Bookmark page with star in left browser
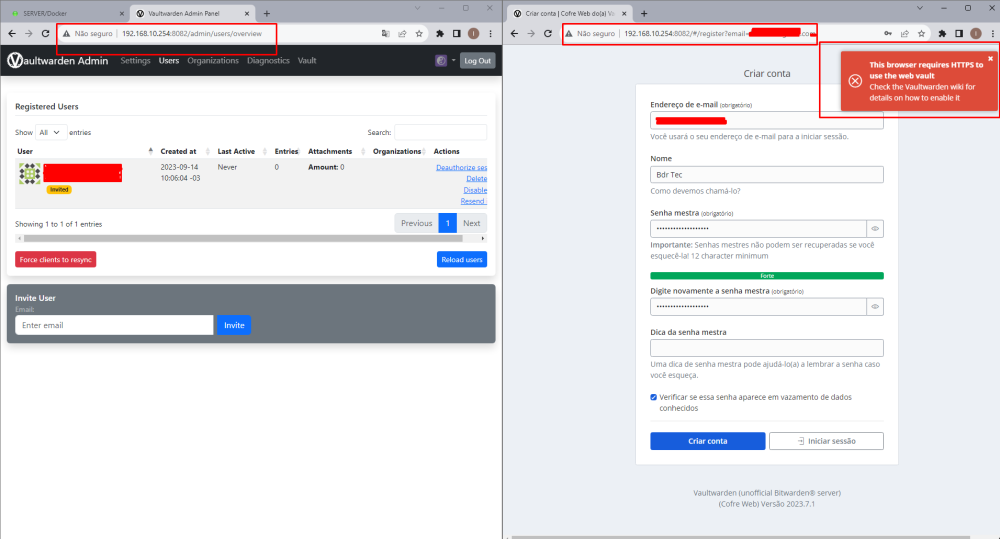This screenshot has width=1000, height=539. 419,33
